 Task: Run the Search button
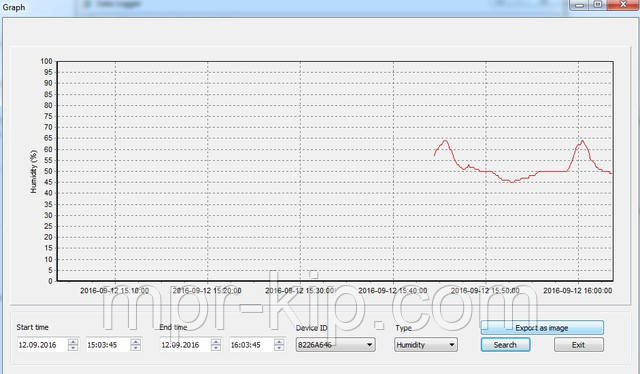tap(505, 345)
